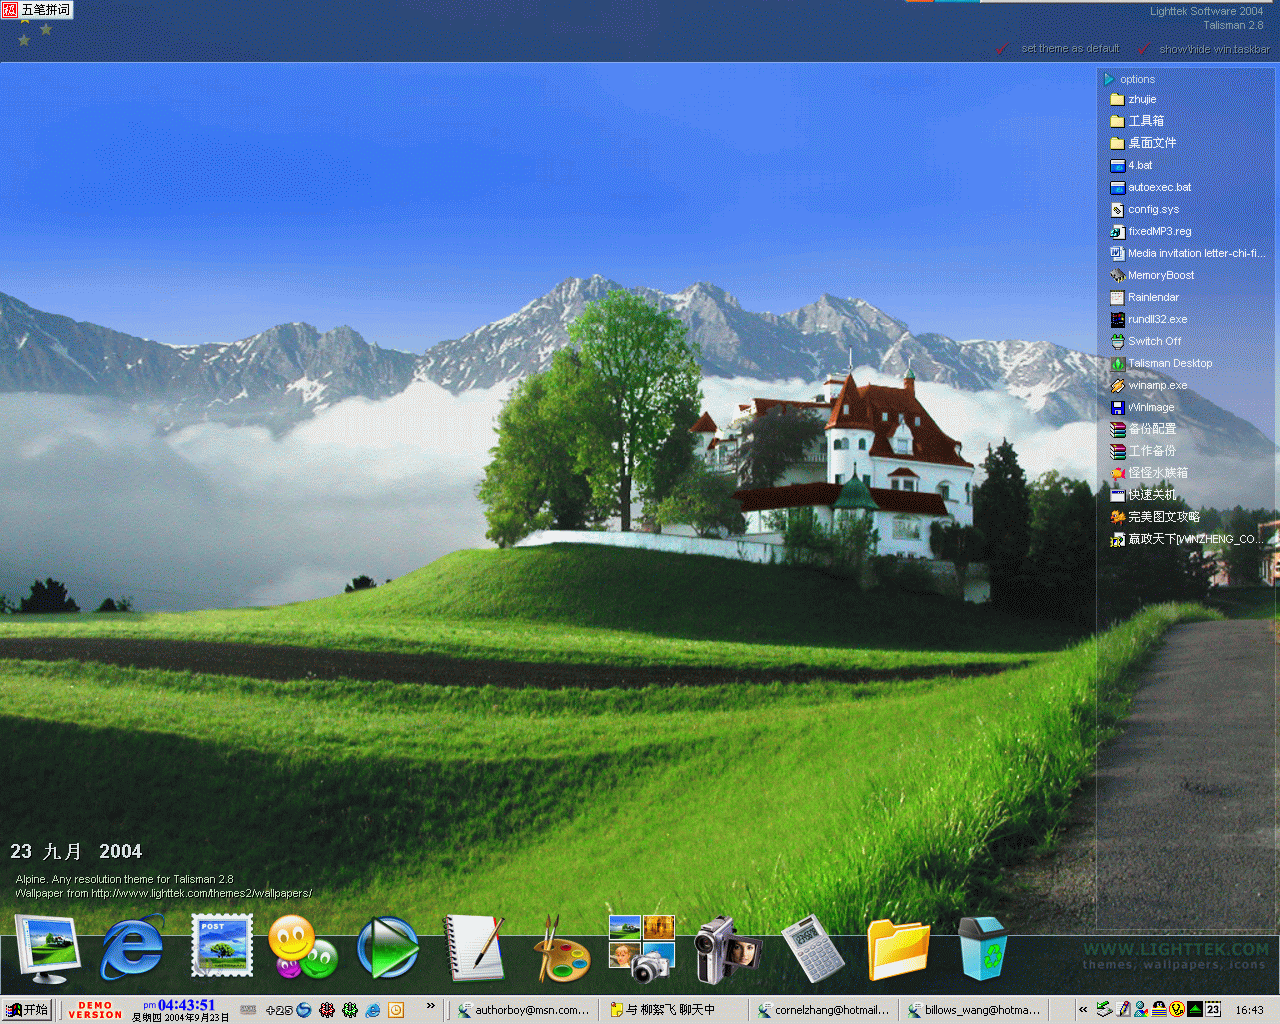The width and height of the screenshot is (1280, 1024).
Task: Launch the postage stamp mail icon
Action: point(221,946)
